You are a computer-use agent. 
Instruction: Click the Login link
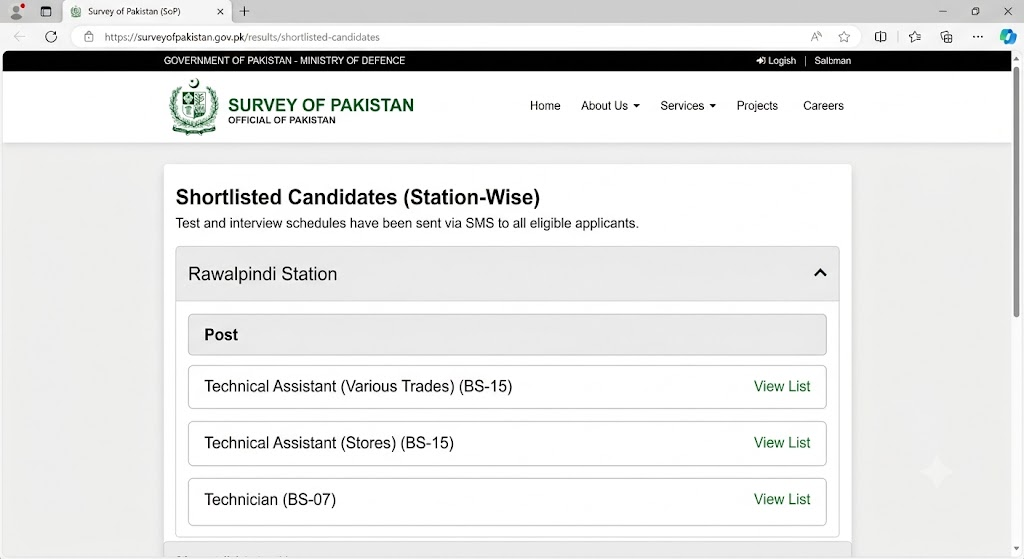pyautogui.click(x=776, y=61)
